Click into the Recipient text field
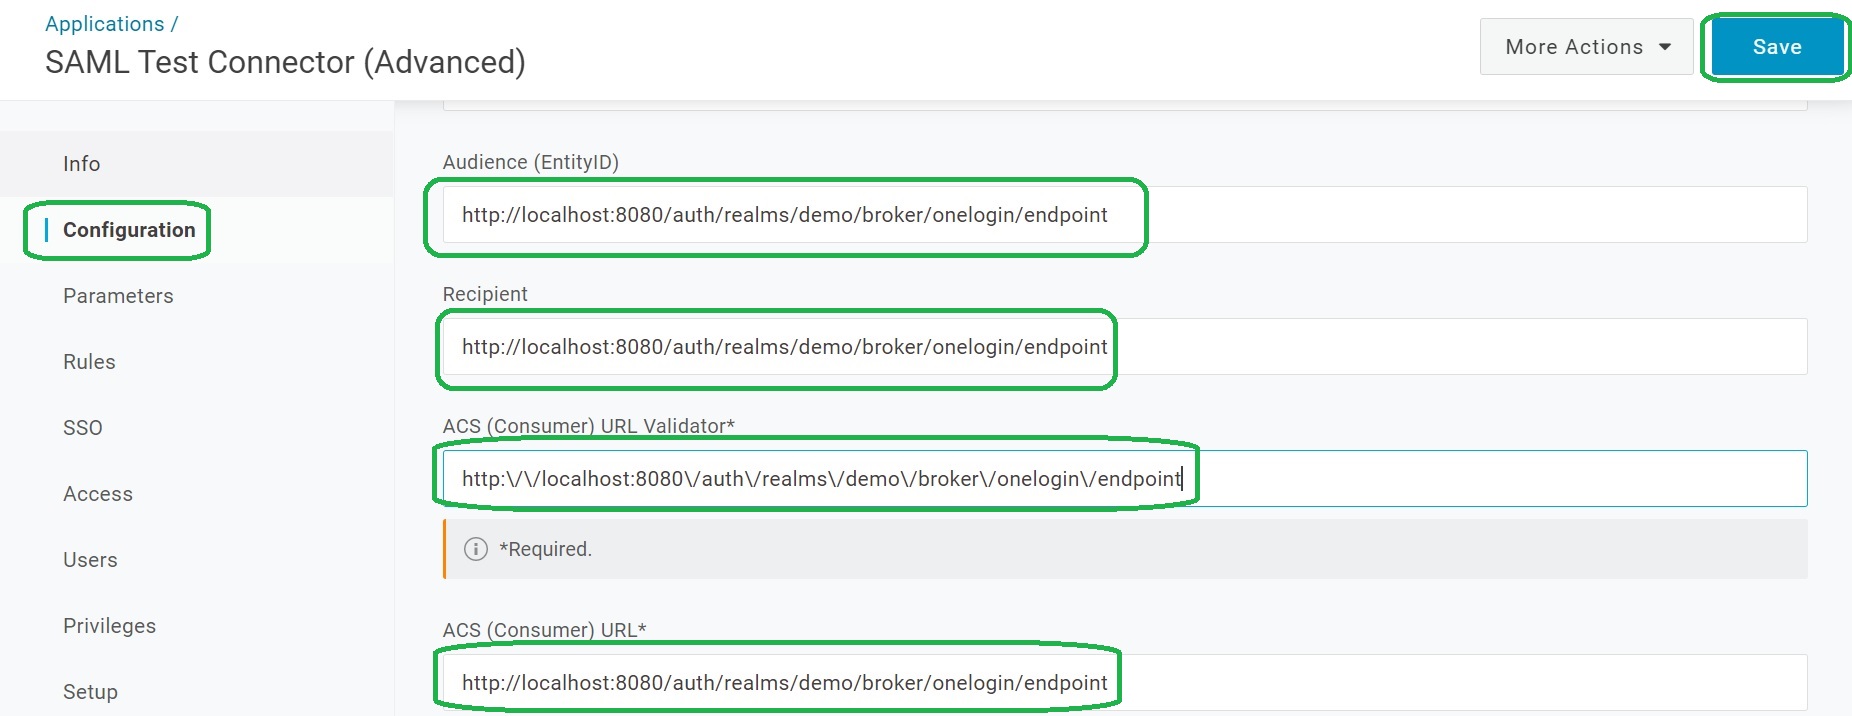This screenshot has height=716, width=1852. (1124, 347)
